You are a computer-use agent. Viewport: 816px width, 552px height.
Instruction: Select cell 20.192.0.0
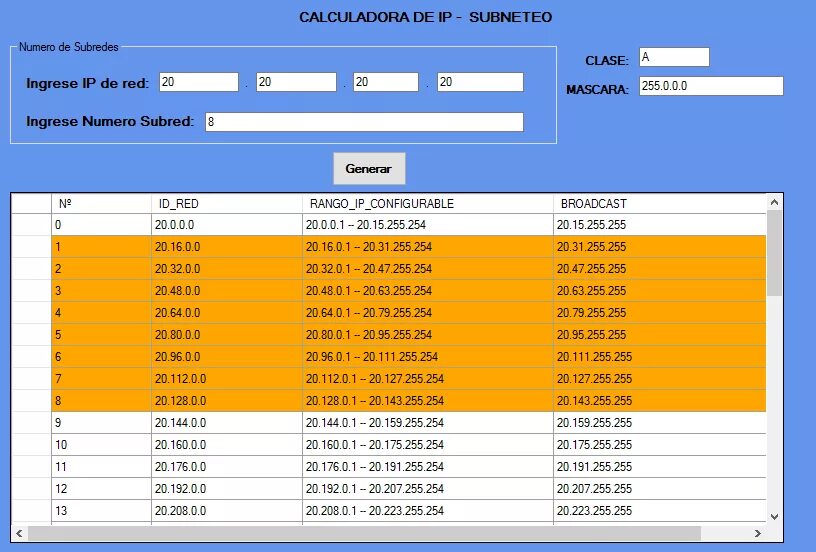pos(227,489)
